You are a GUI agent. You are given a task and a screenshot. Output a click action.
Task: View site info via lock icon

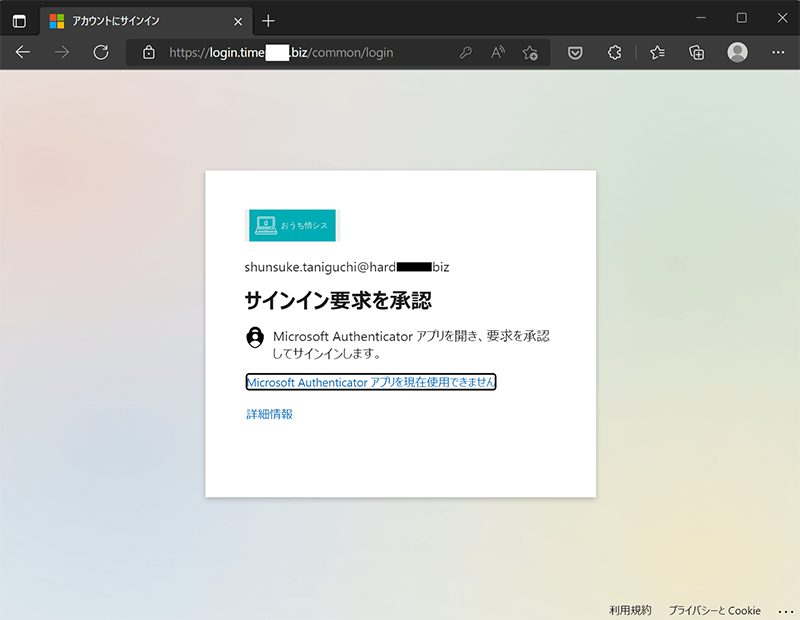pos(148,52)
